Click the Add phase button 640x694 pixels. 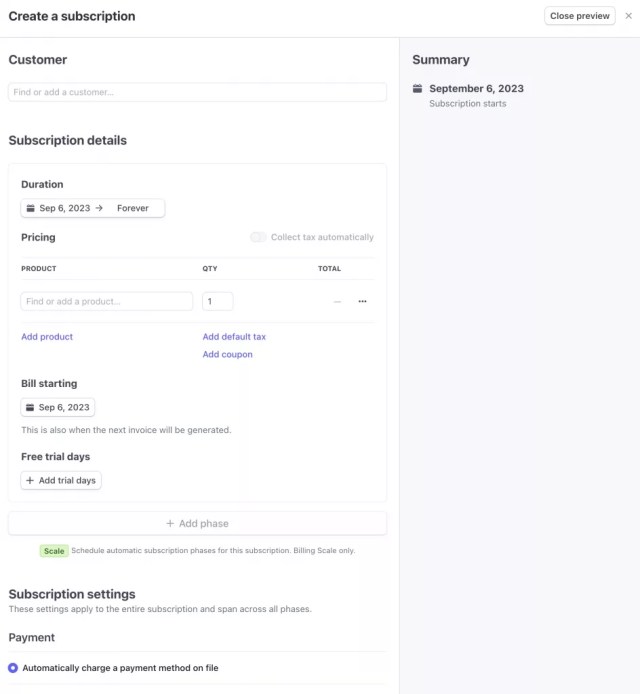click(197, 524)
